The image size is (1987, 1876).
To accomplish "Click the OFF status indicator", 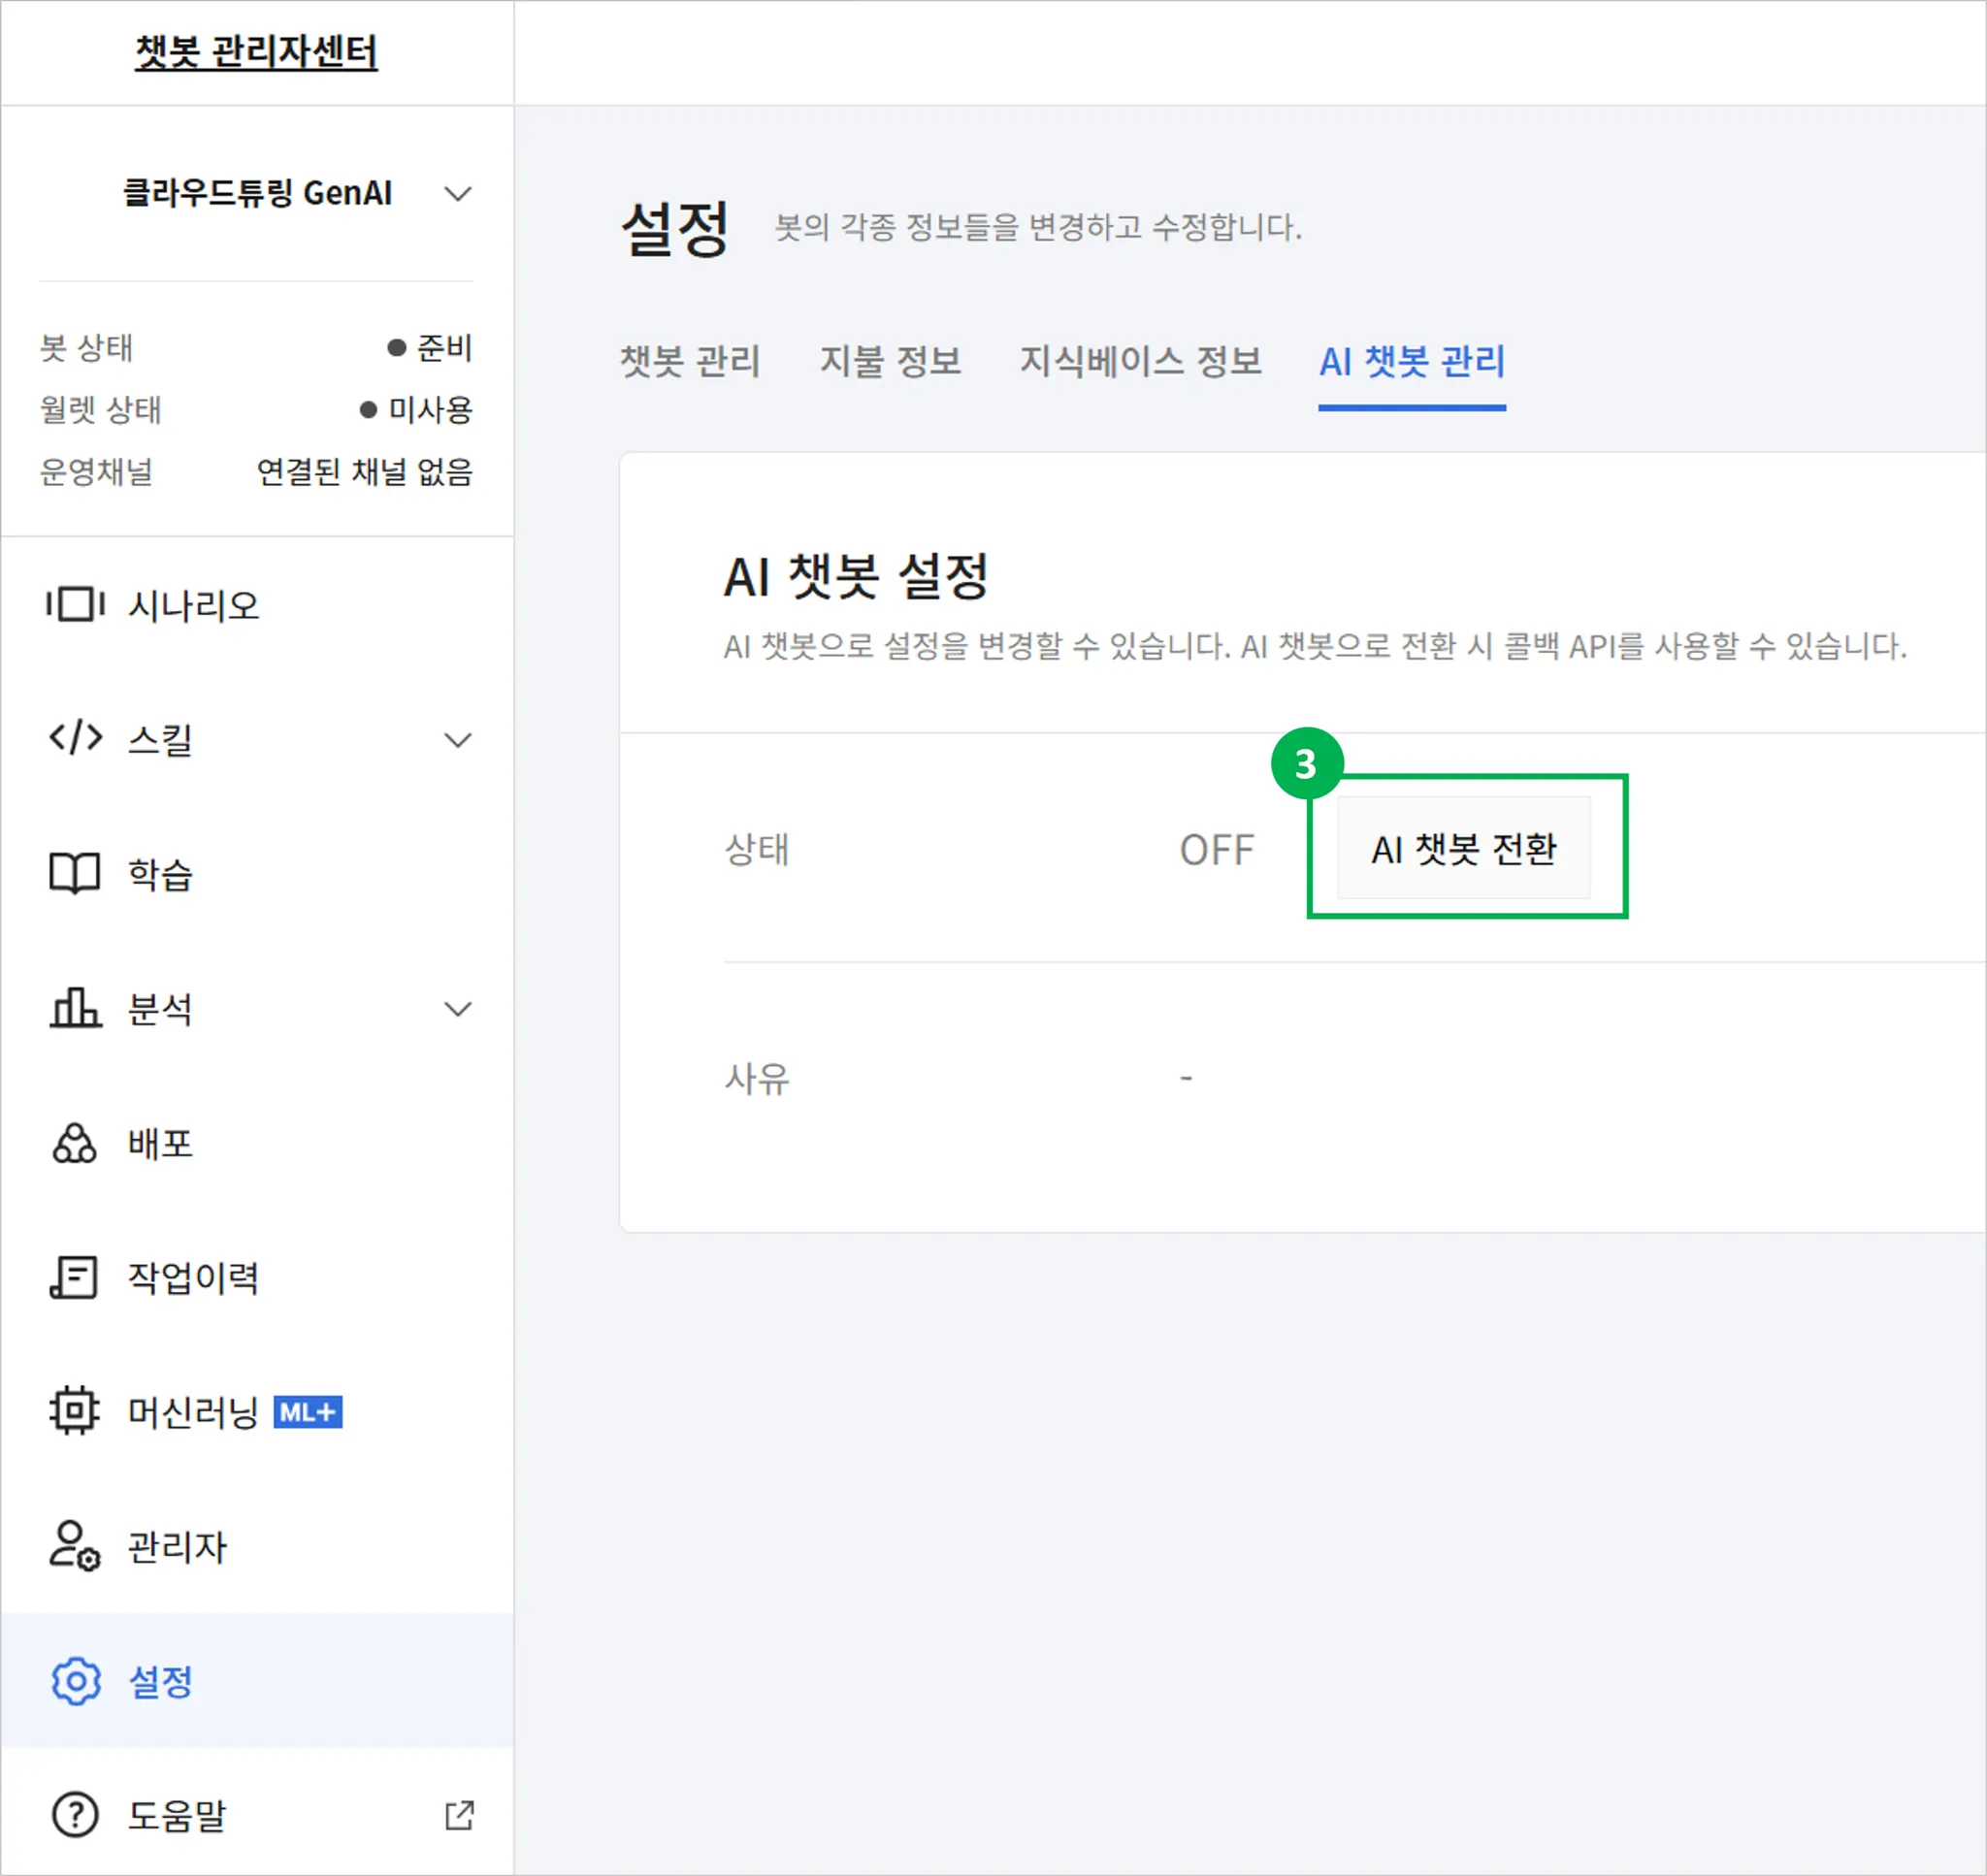I will coord(1216,848).
